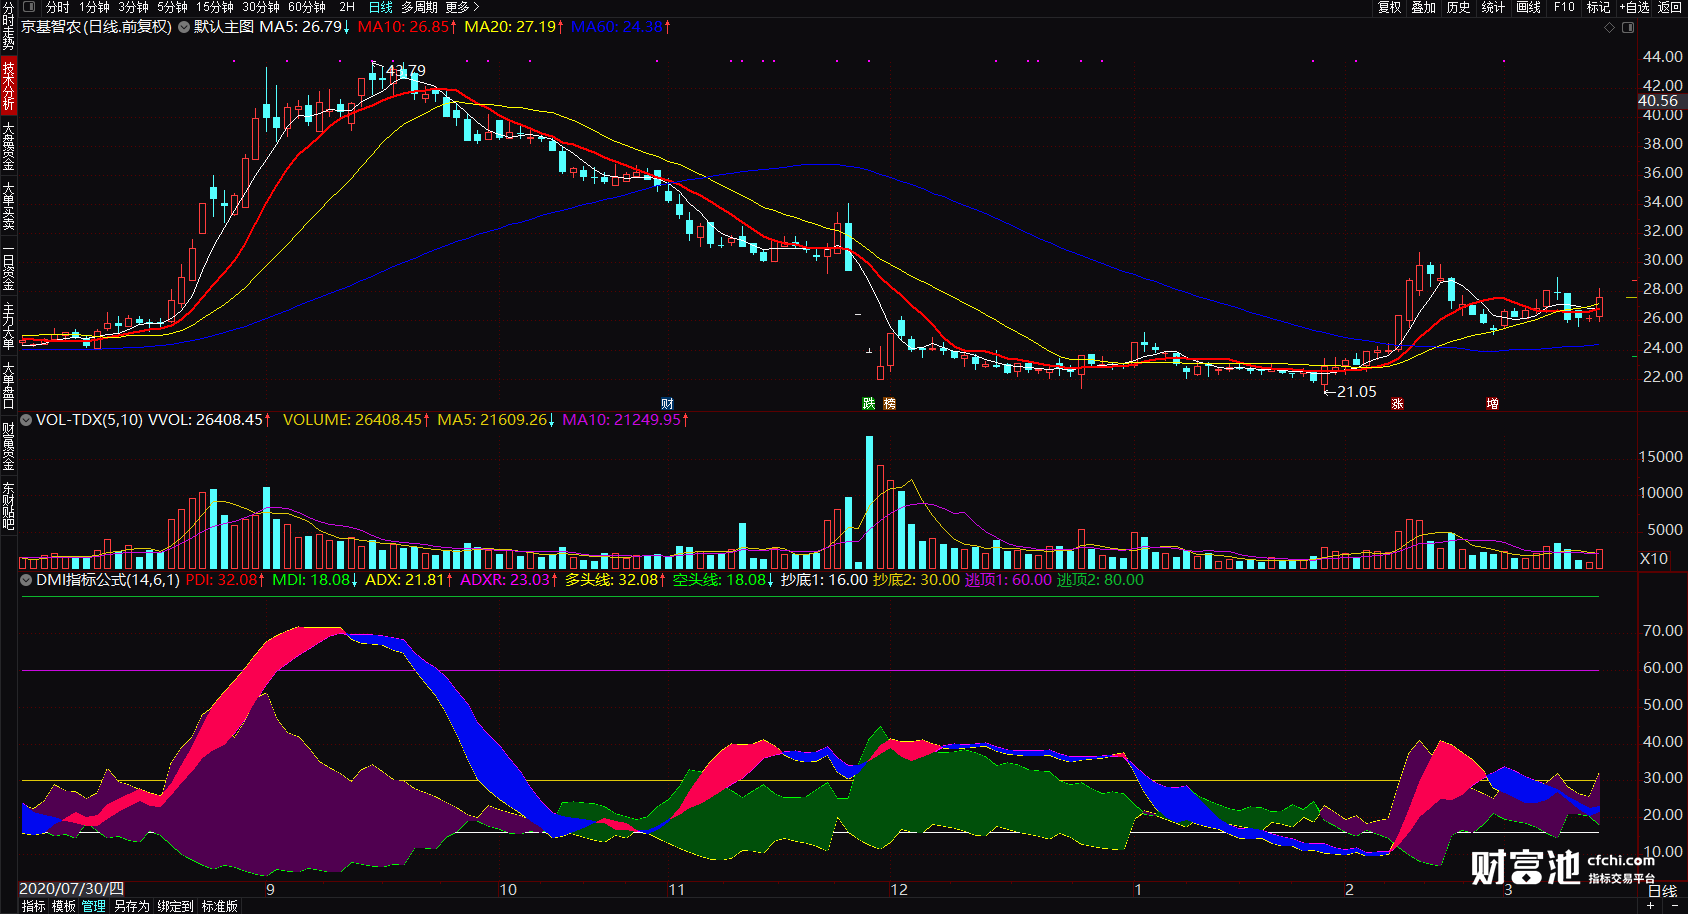Click the 涨 marker near February
Viewport: 1688px width, 914px height.
(1397, 404)
